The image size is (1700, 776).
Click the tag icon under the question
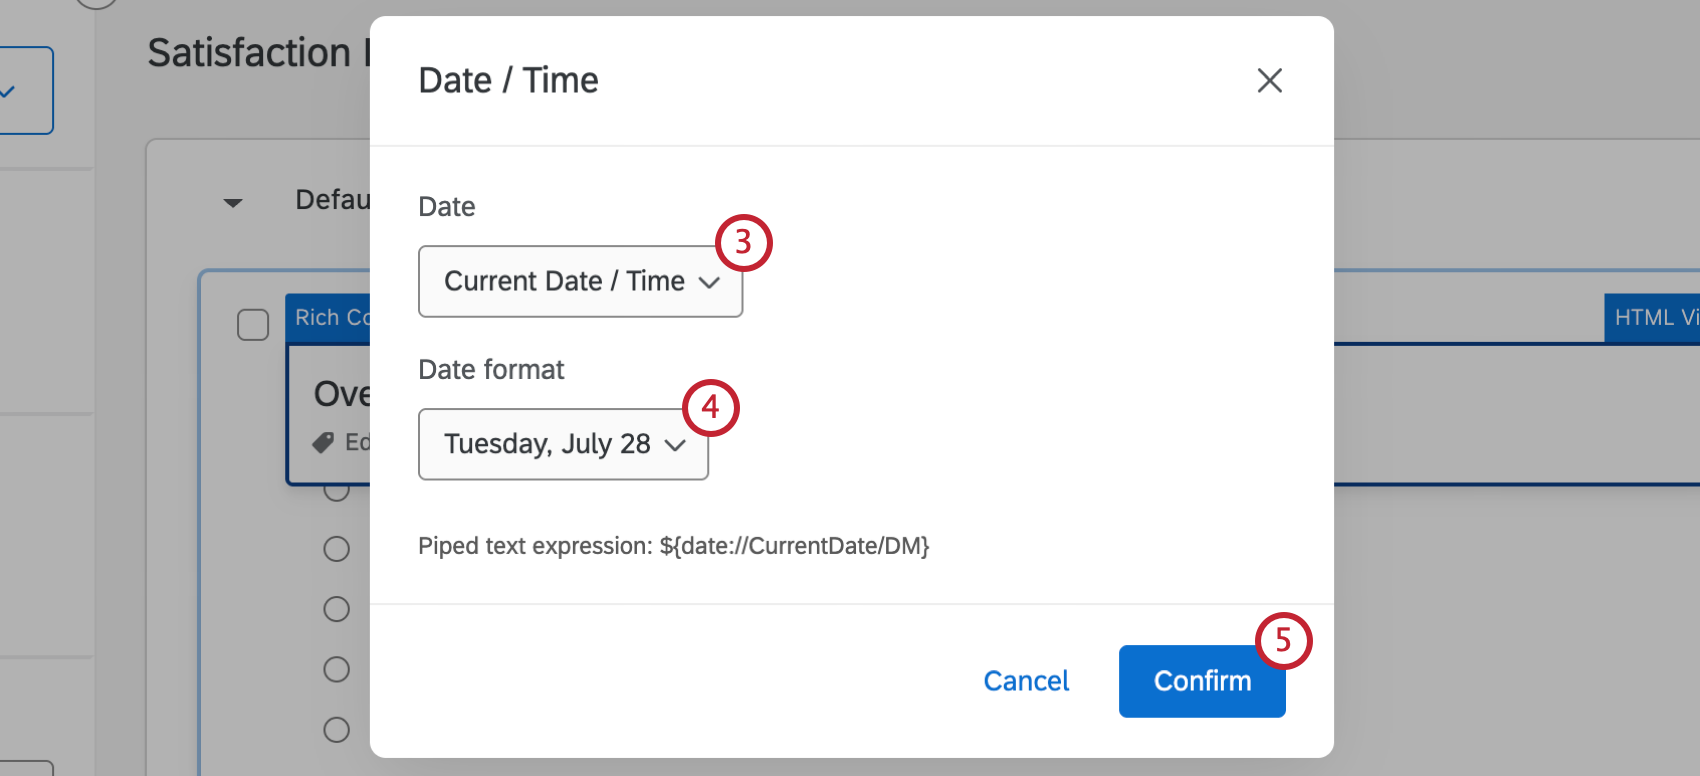323,442
